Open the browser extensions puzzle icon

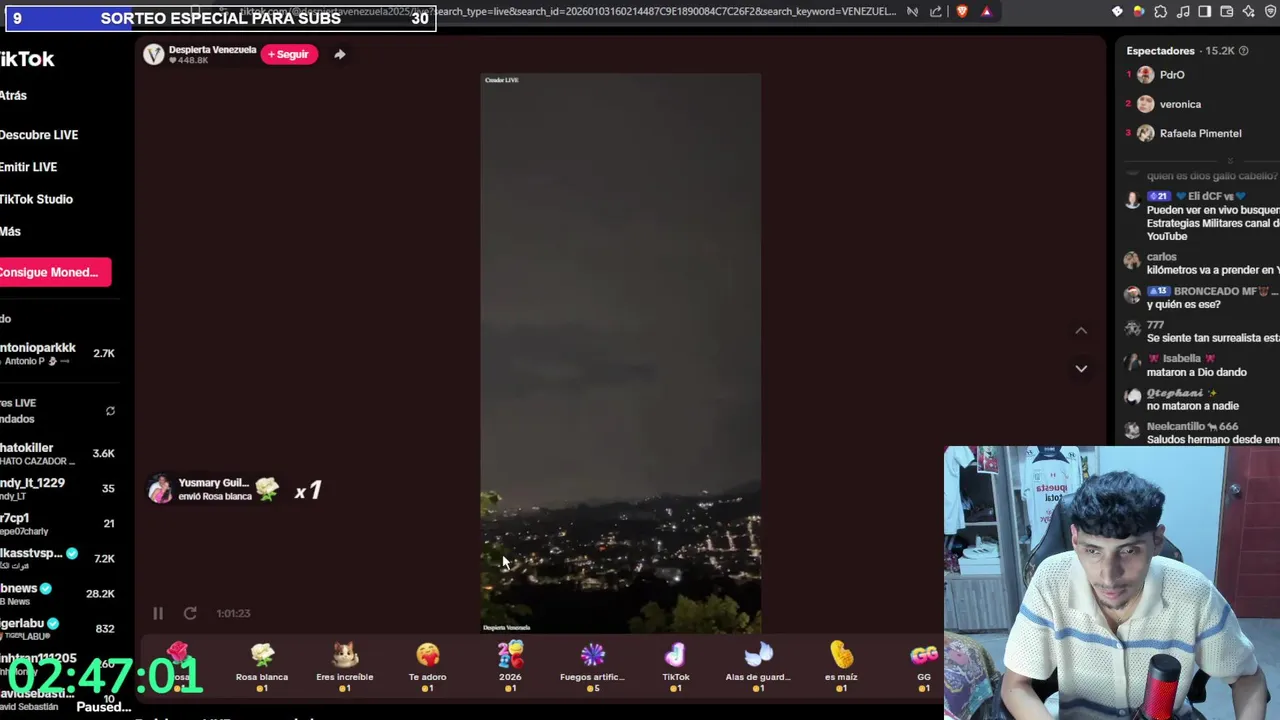tap(1160, 11)
